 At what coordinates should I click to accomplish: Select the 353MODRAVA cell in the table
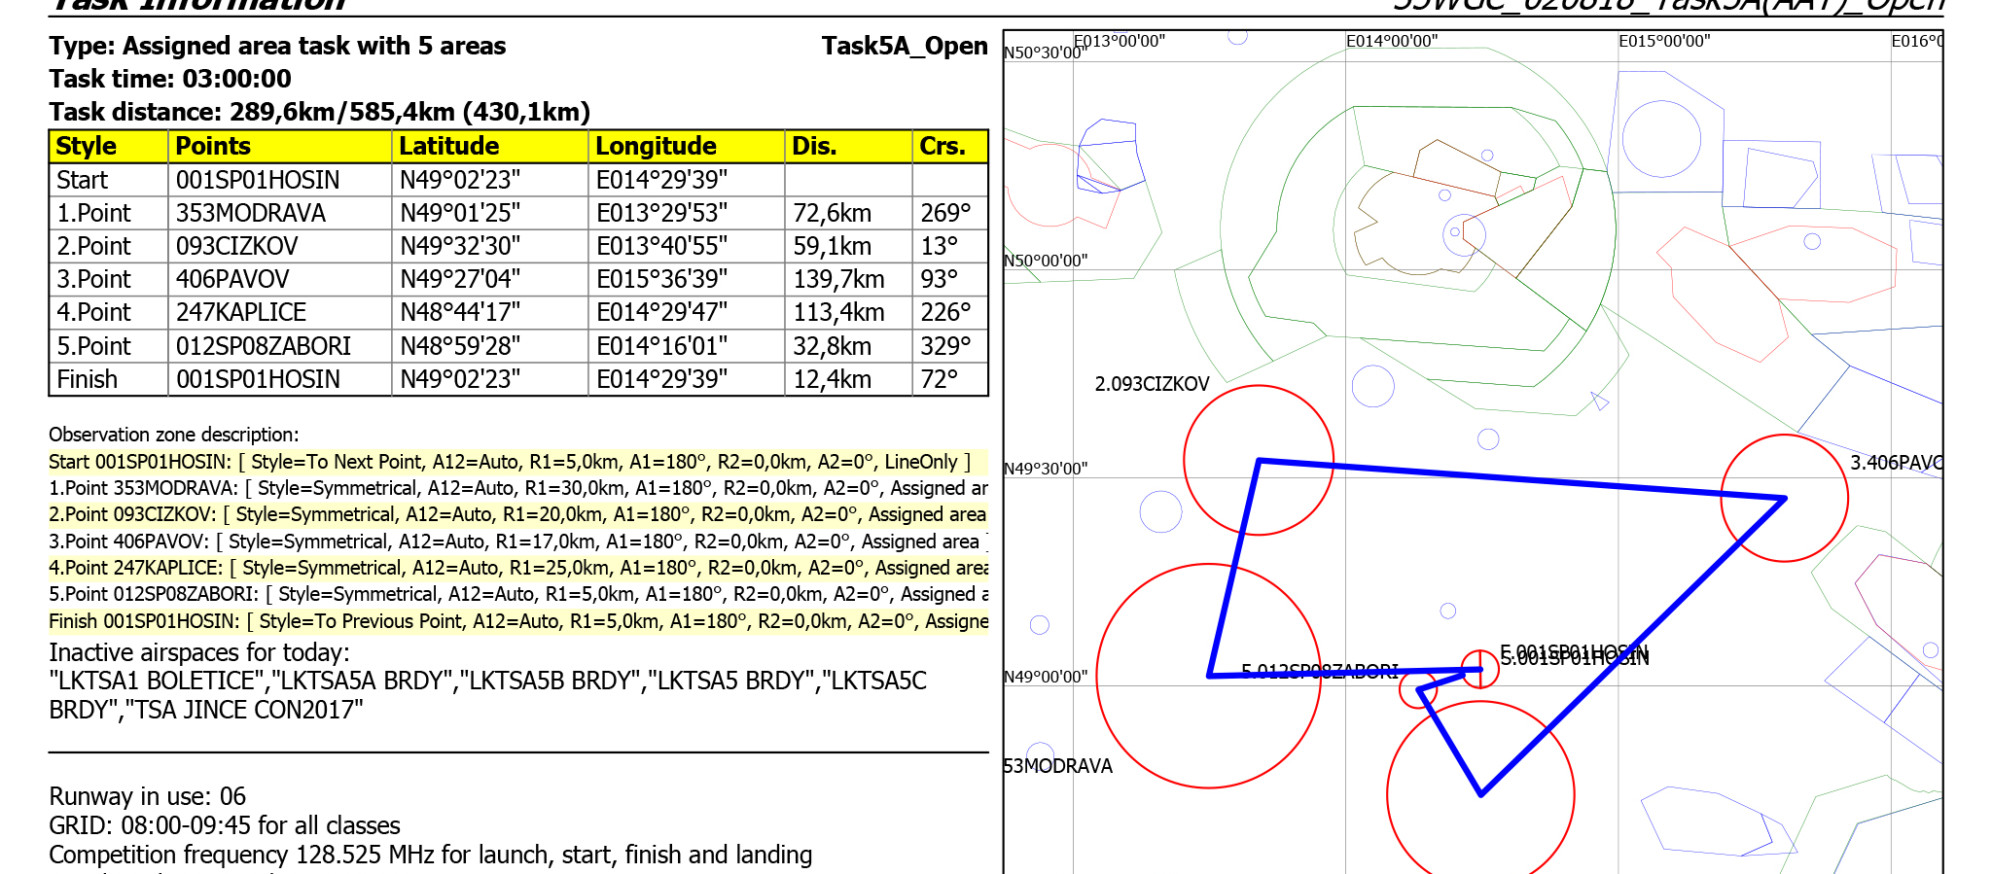(x=251, y=213)
